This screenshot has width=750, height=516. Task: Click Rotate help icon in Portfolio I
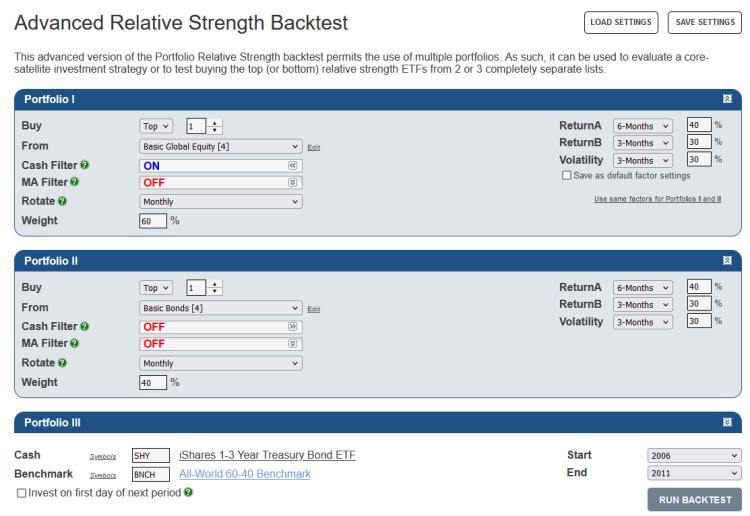coord(62,201)
